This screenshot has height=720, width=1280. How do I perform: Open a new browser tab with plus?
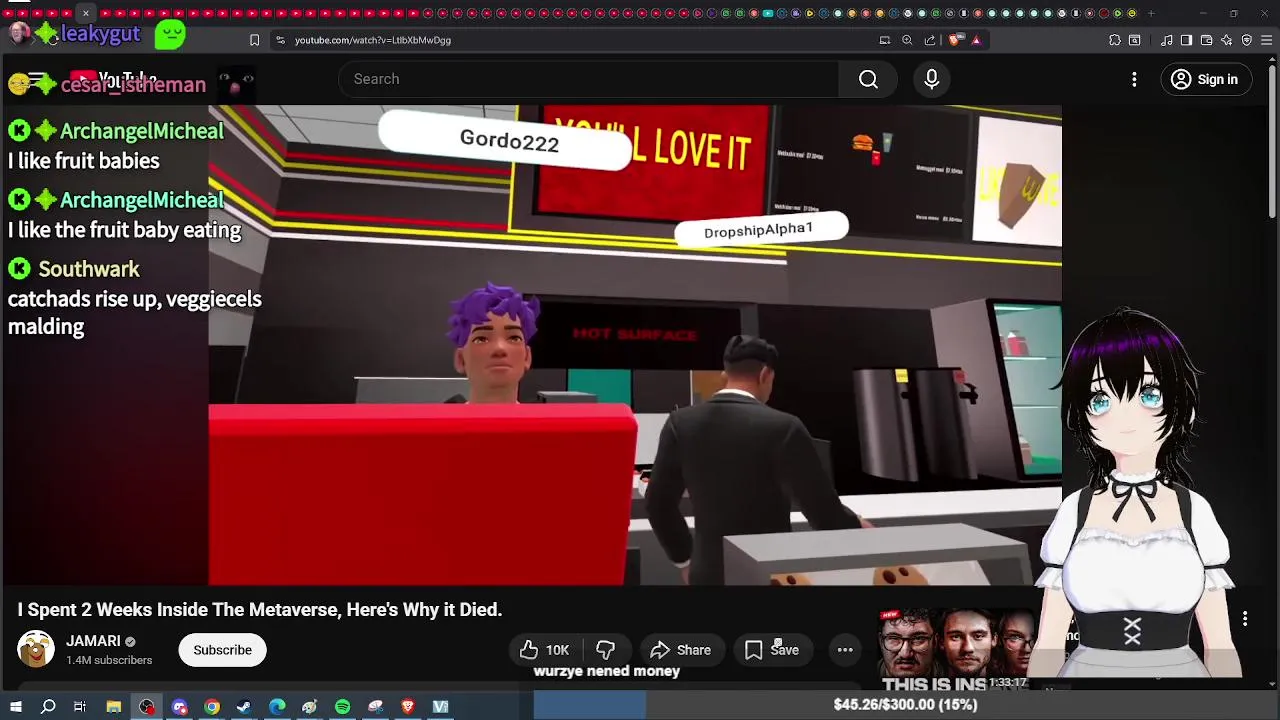[1151, 13]
